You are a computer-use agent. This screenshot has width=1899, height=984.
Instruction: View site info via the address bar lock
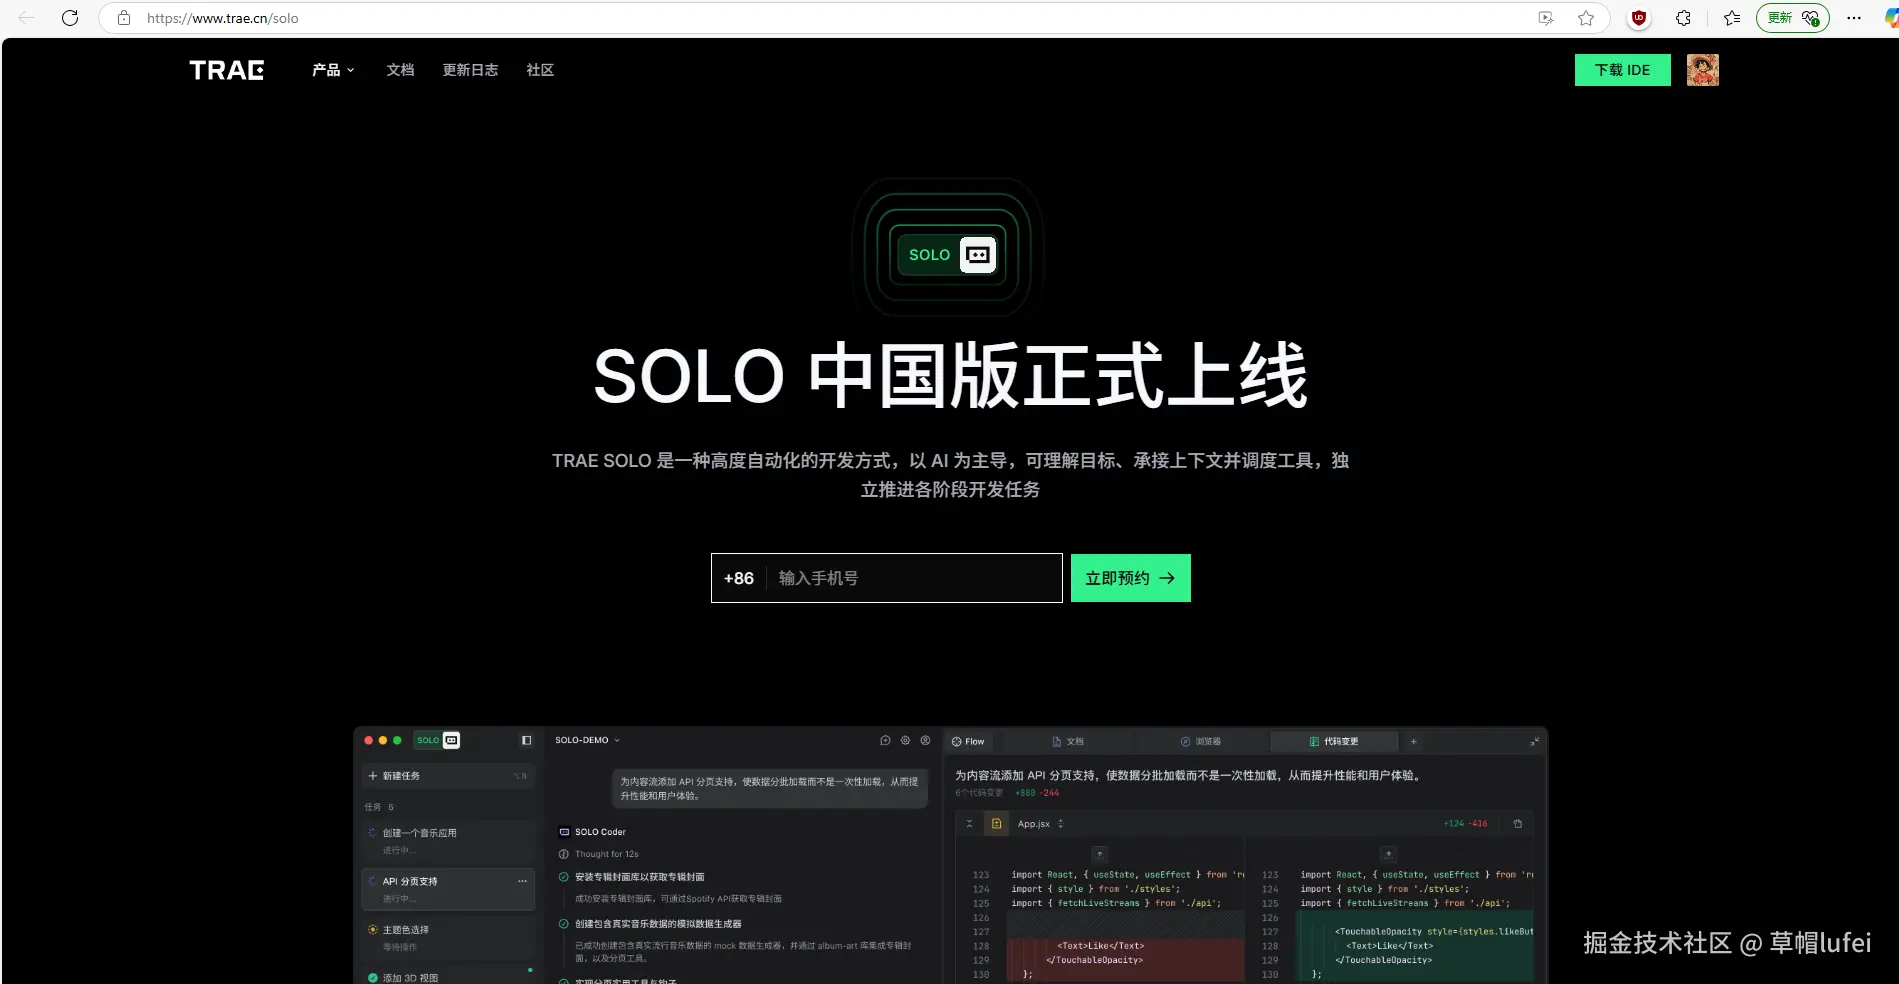(x=124, y=18)
